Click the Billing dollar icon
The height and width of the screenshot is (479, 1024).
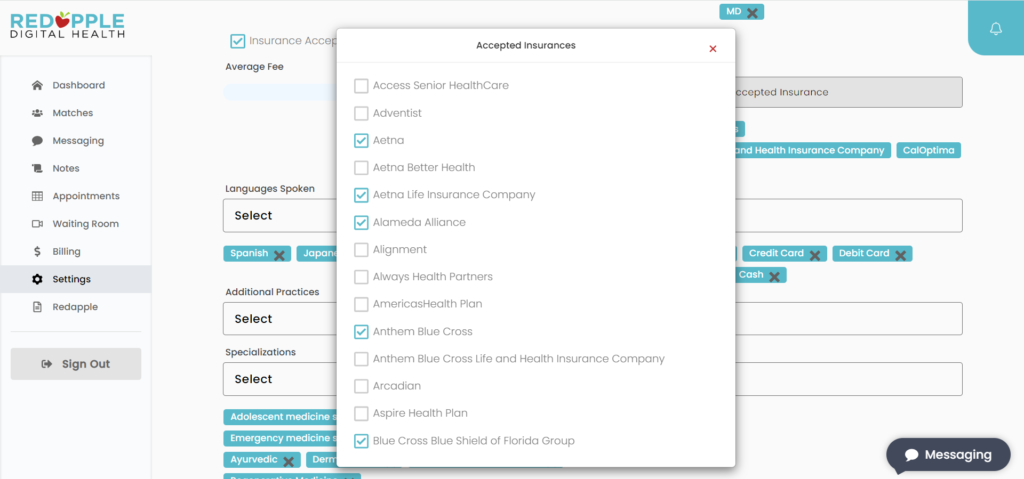pos(37,252)
